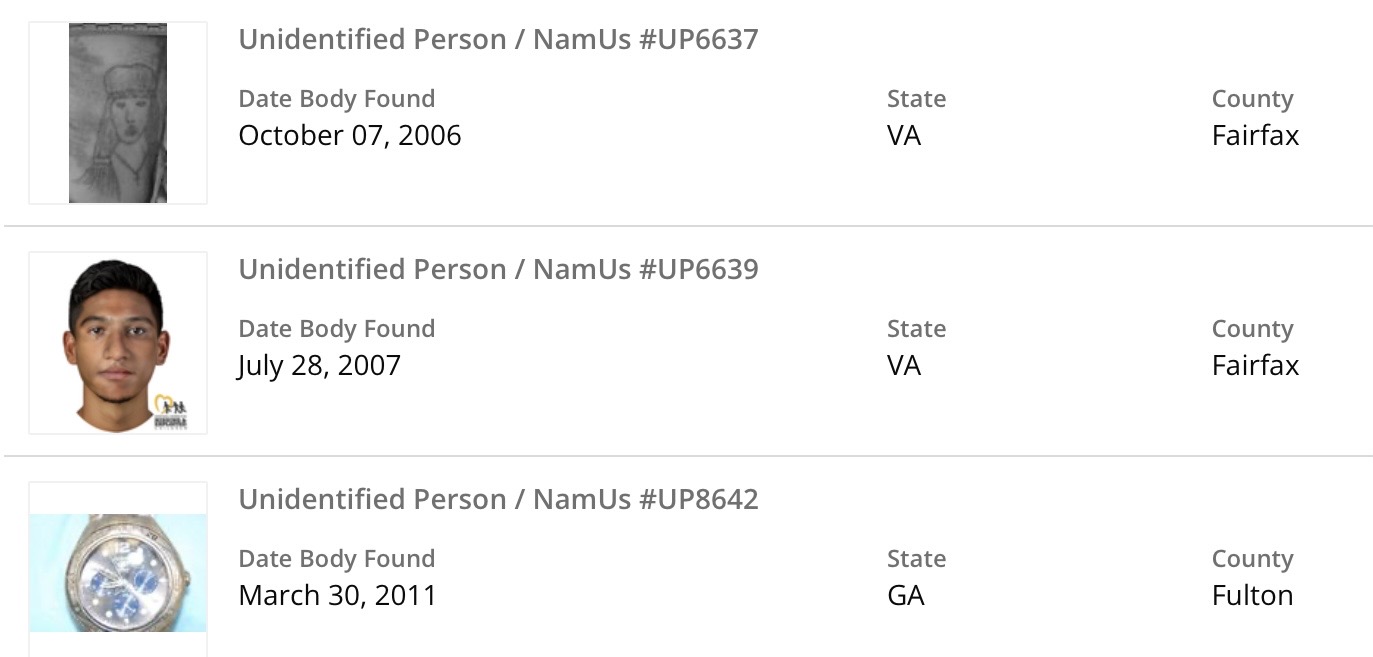Click Fairfax county value for case UP6639
Image resolution: width=1373 pixels, height=657 pixels.
point(1255,366)
